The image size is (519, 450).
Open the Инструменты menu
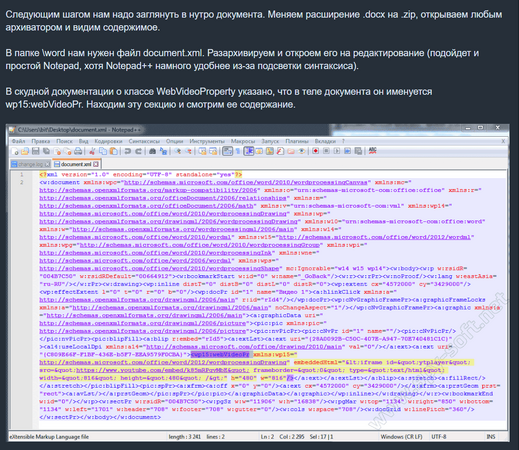click(207, 141)
